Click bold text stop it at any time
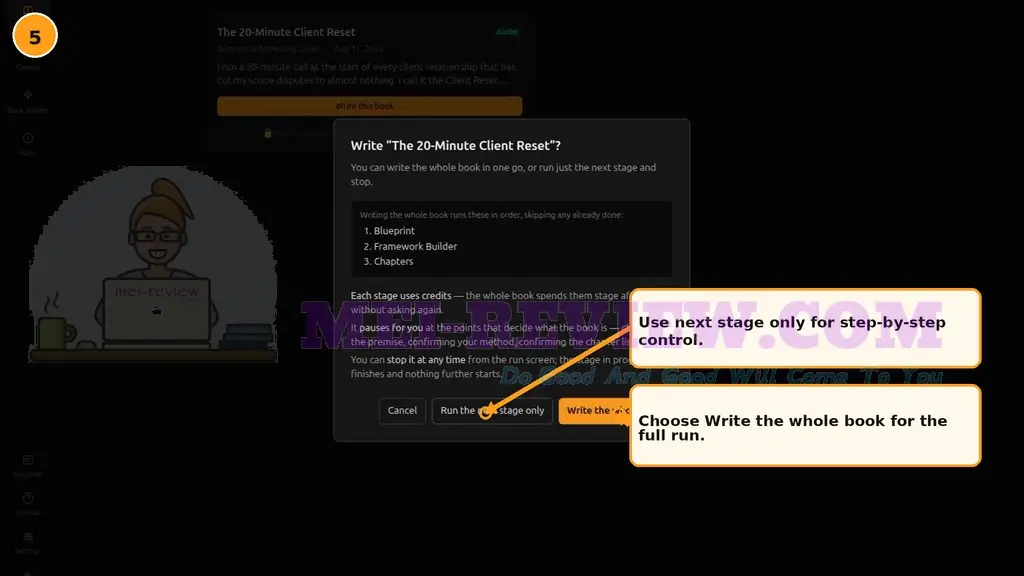The height and width of the screenshot is (576, 1024). (x=426, y=360)
